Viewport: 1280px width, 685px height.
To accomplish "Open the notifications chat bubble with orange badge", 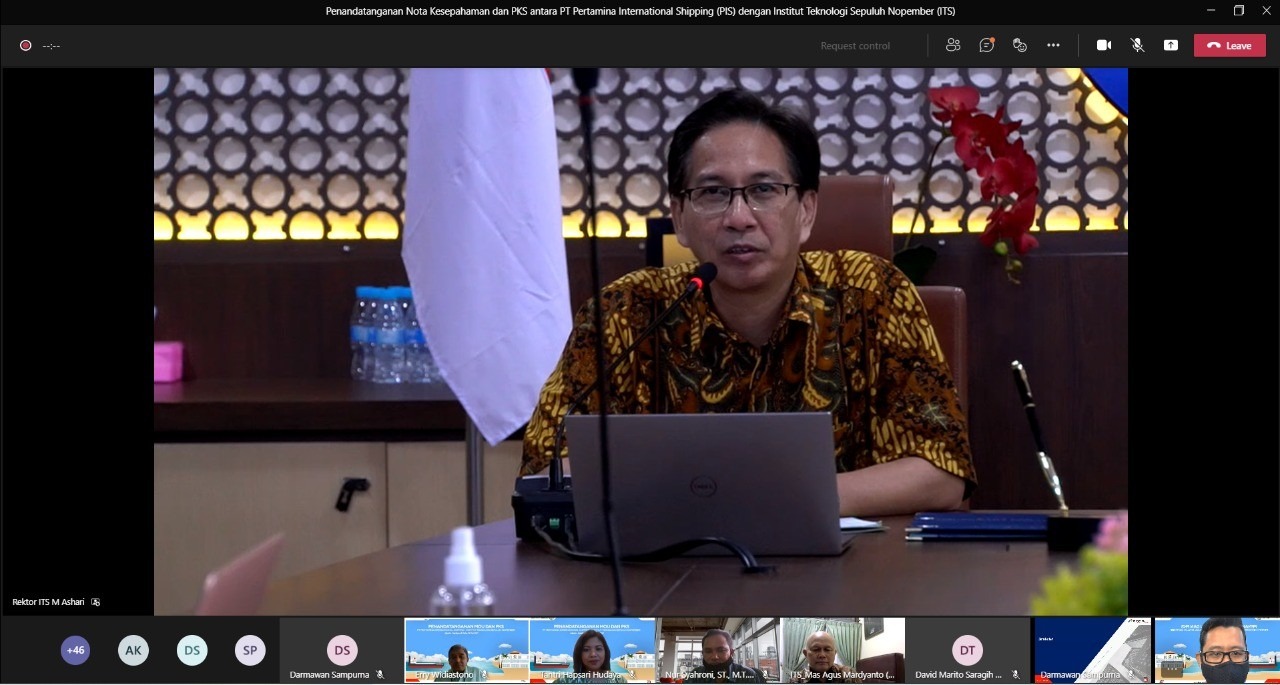I will point(987,45).
